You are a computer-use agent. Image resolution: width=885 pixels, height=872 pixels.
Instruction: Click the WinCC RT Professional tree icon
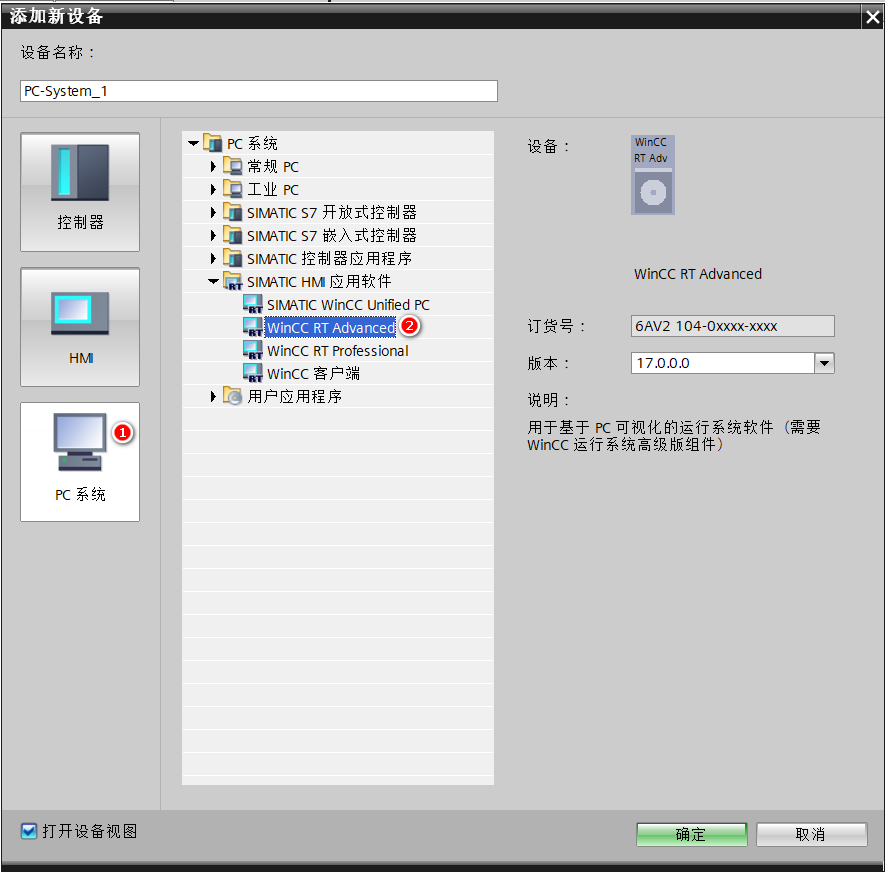click(x=252, y=351)
